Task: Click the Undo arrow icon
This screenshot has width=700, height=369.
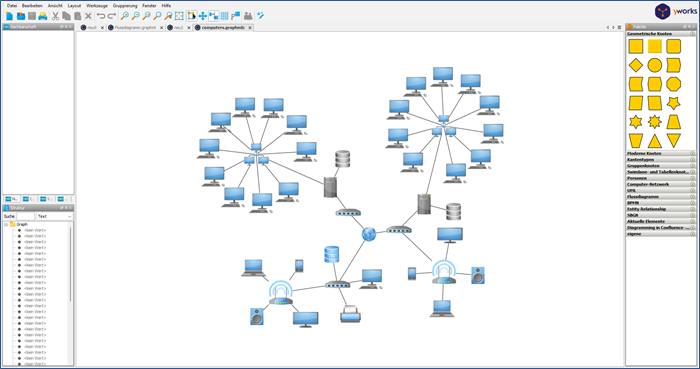Action: (x=101, y=16)
